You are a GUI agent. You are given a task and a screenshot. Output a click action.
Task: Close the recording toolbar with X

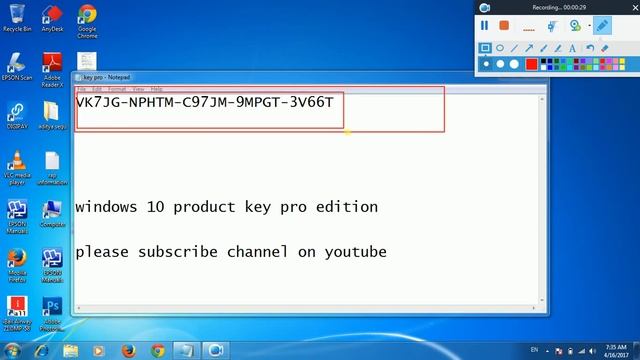click(636, 7)
